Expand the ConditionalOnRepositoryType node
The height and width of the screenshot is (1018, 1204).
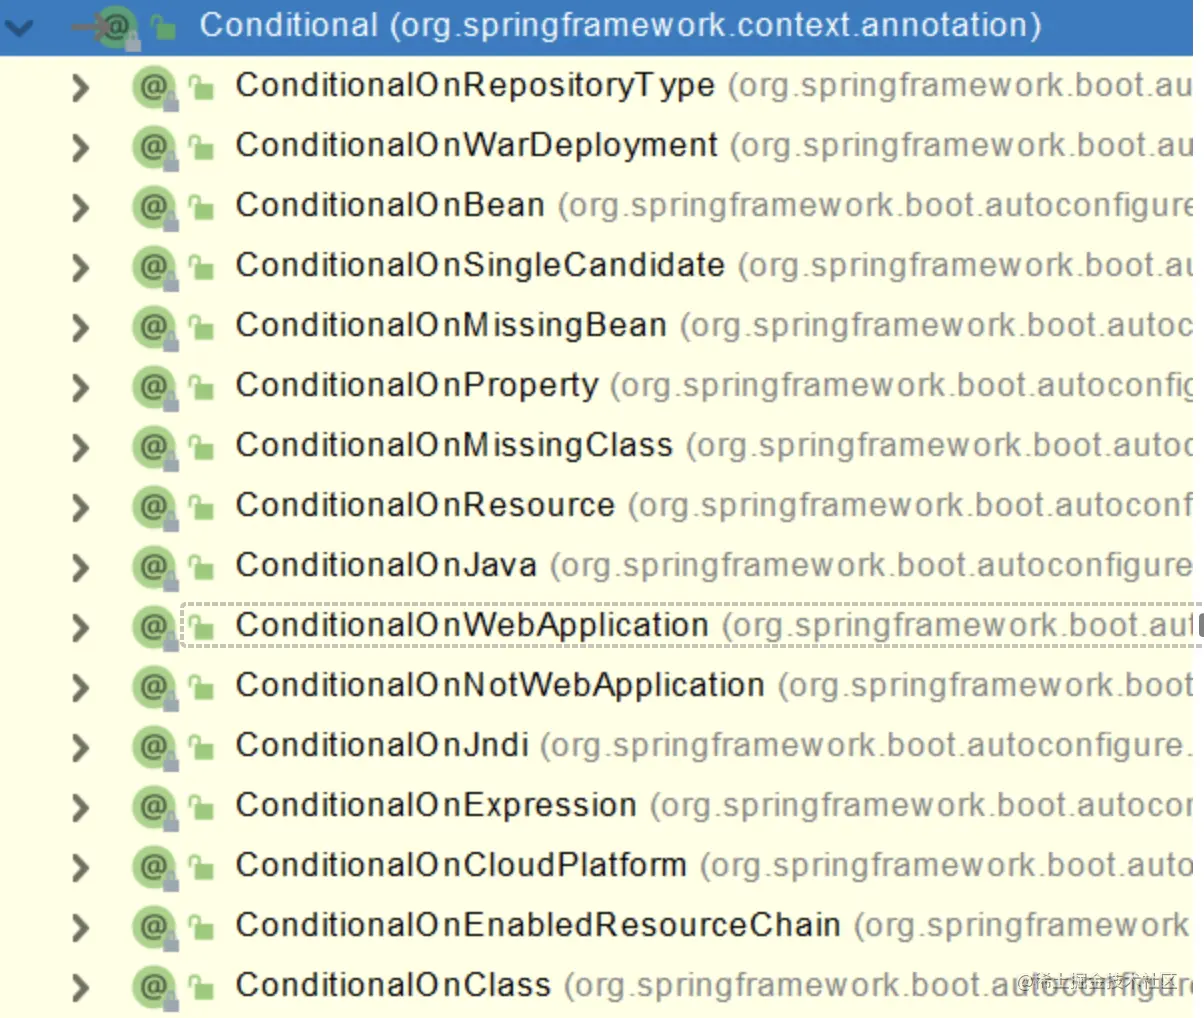pyautogui.click(x=81, y=88)
